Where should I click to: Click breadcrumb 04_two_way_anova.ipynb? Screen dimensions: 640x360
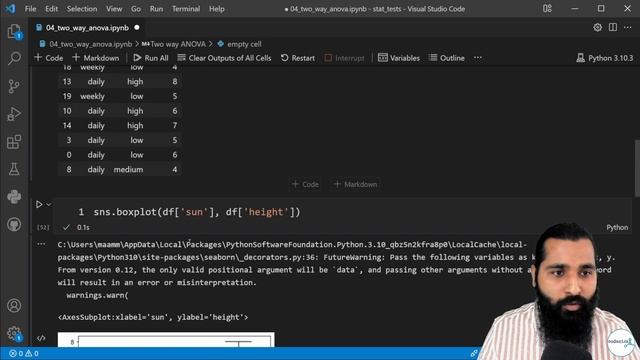91,44
